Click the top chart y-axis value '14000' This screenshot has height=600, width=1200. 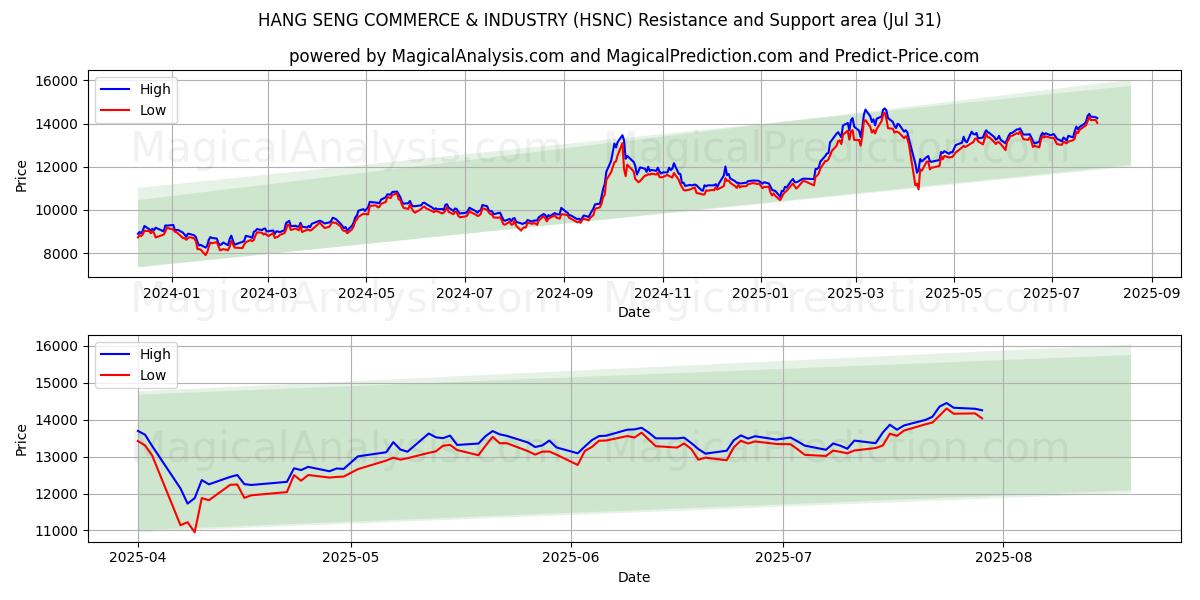pyautogui.click(x=59, y=124)
